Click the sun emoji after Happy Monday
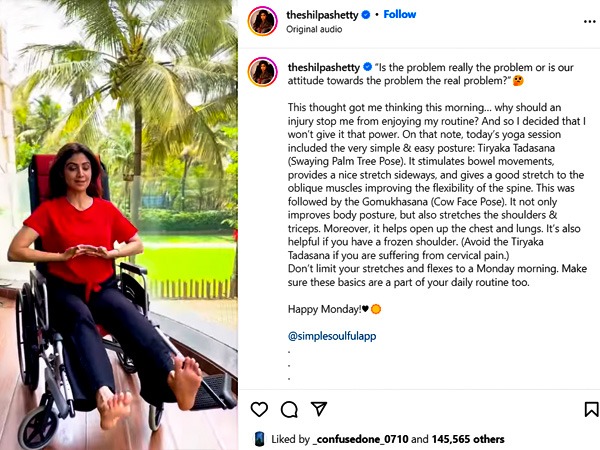Image resolution: width=600 pixels, height=450 pixels. (376, 309)
